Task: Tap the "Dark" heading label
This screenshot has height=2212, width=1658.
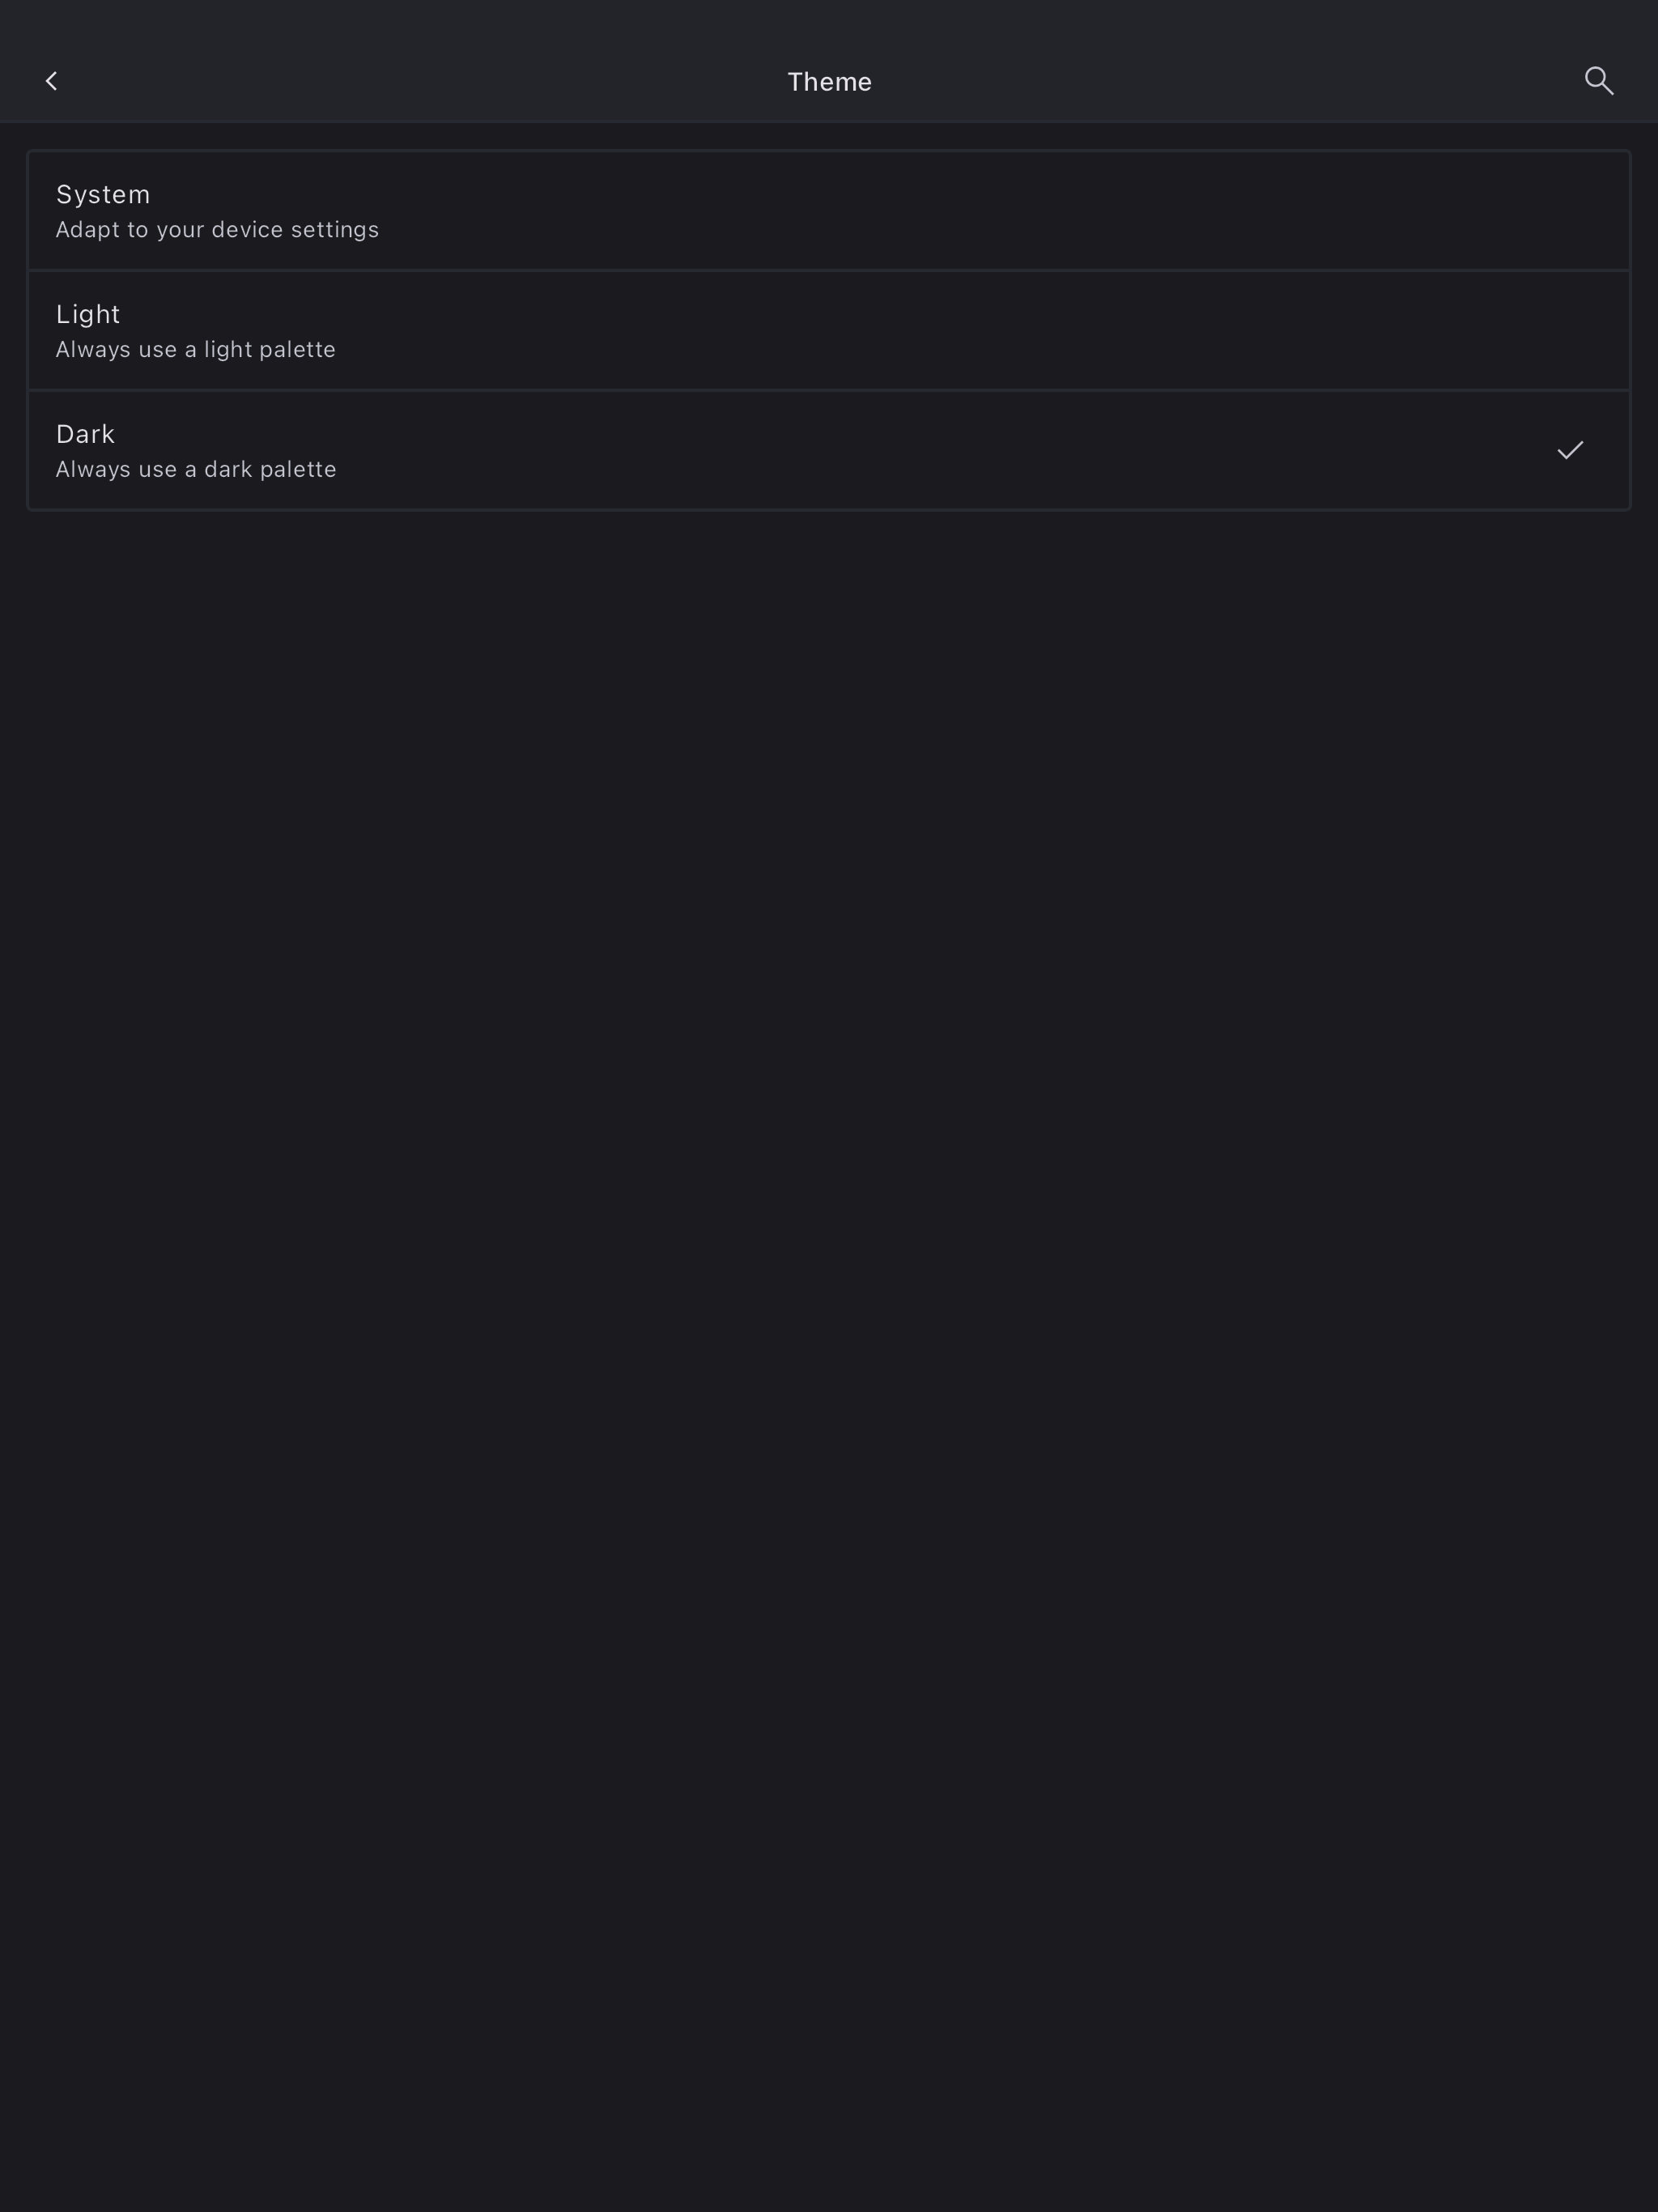Action: (85, 434)
